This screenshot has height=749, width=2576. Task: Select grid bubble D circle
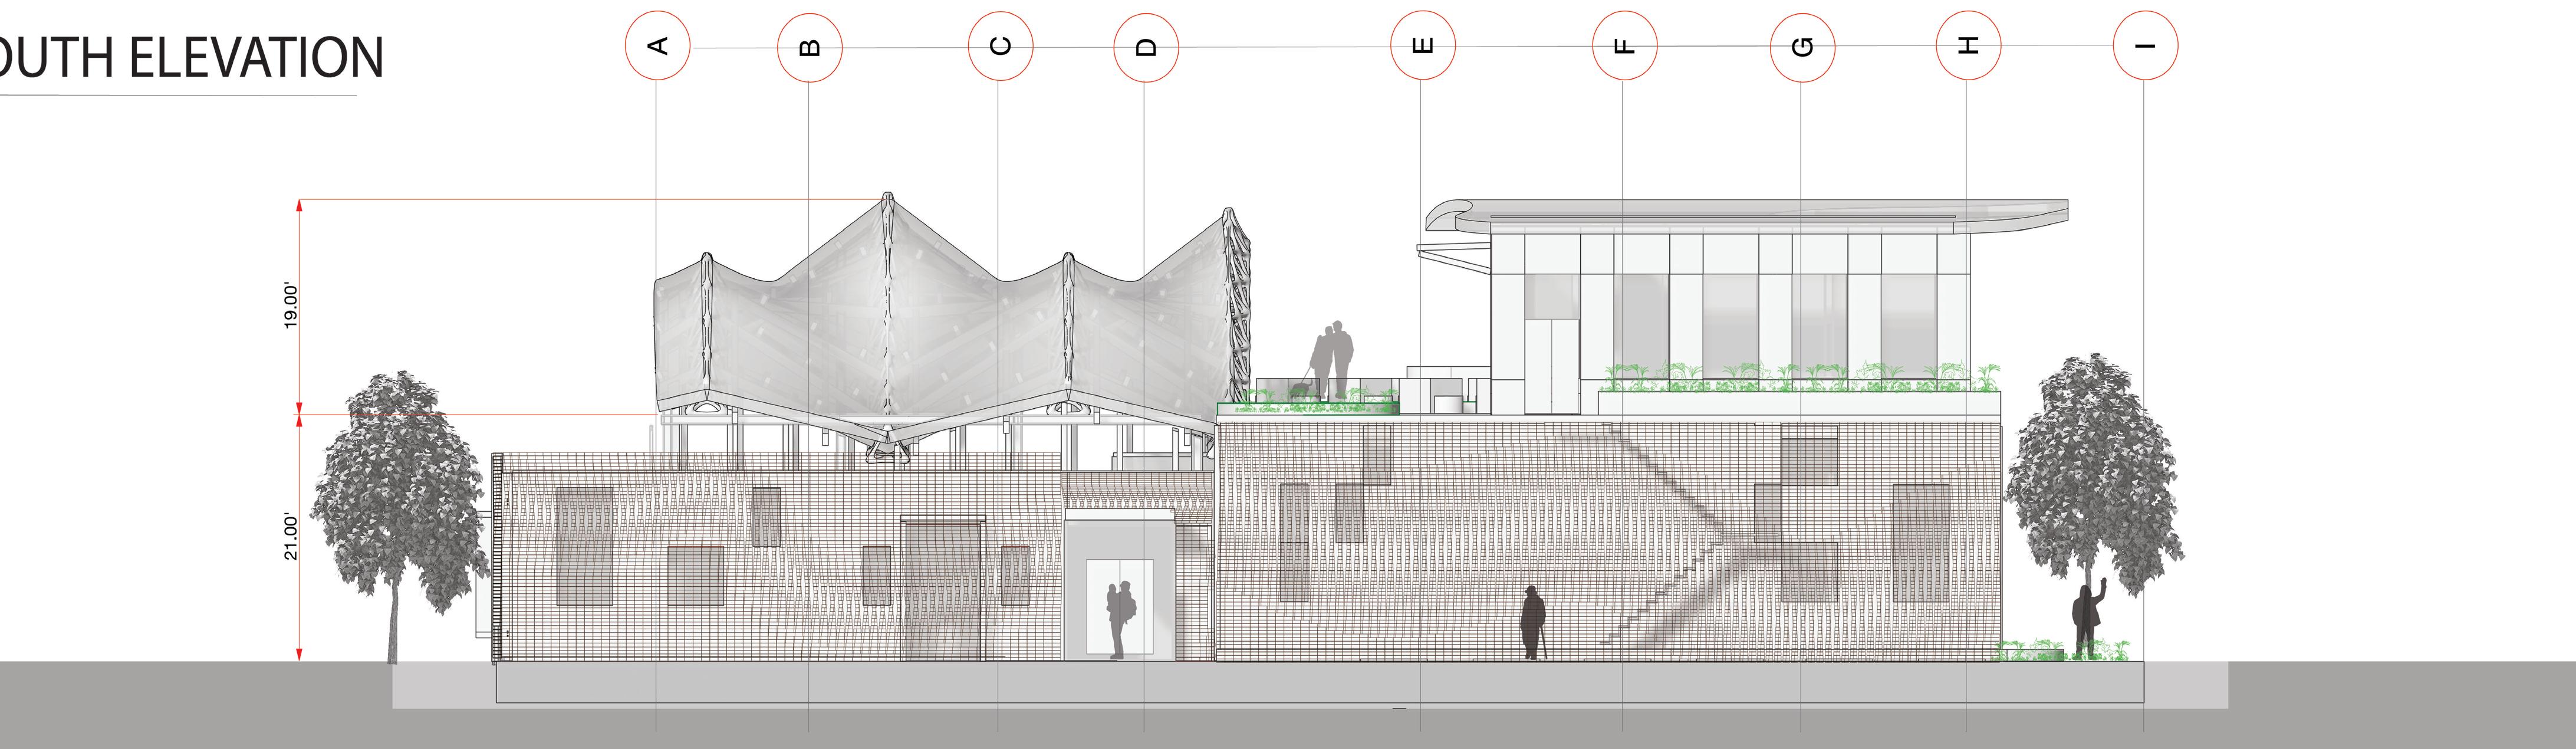[x=1146, y=47]
